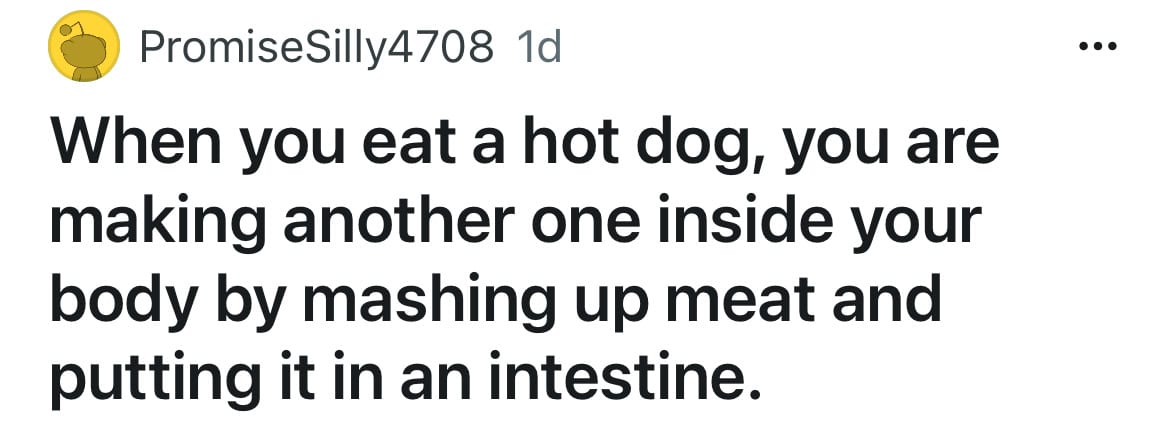This screenshot has width=1170, height=426.
Task: Open PromiseSilly4708's user profile link
Action: coord(316,49)
